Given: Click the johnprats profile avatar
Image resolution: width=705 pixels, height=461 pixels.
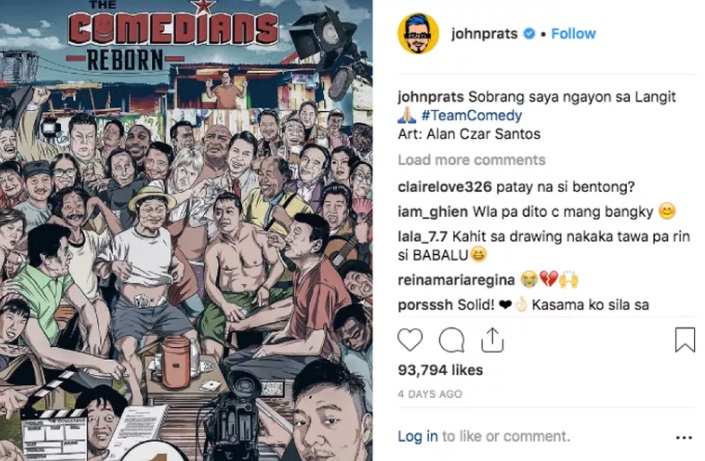Looking at the screenshot, I should point(418,34).
